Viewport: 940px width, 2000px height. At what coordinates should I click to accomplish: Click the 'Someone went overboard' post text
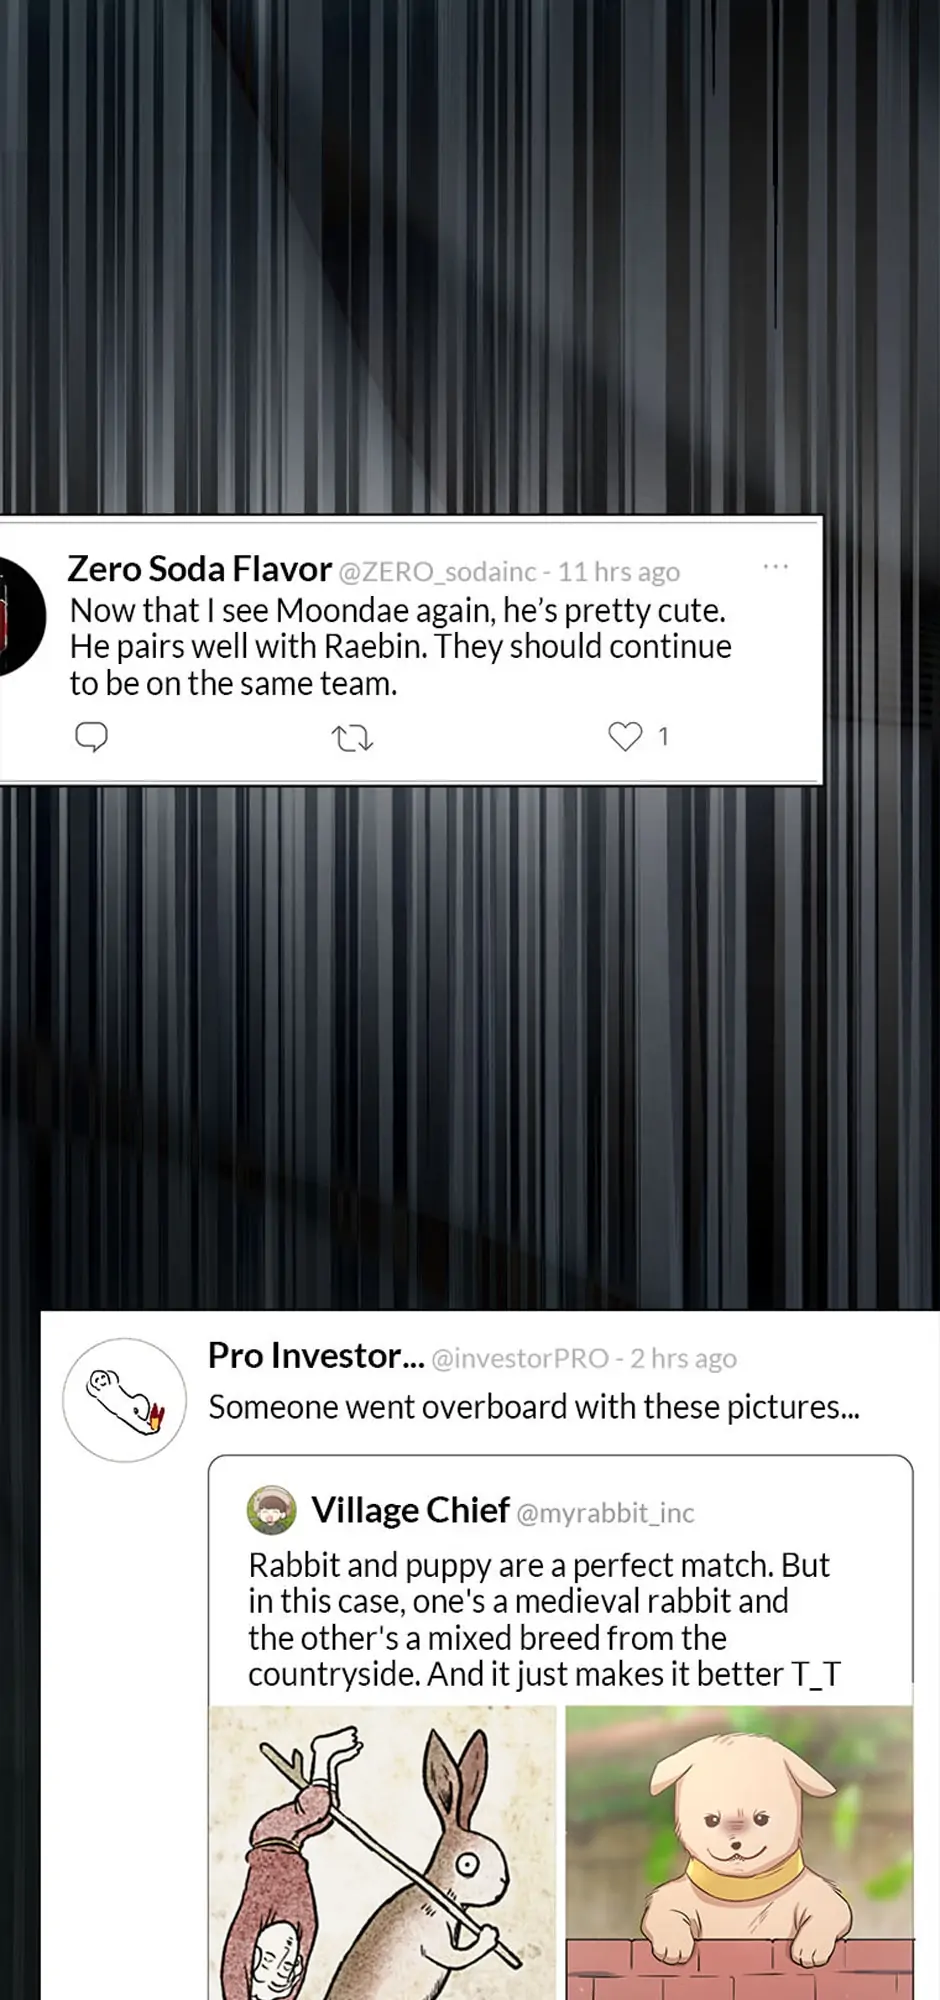point(534,1407)
